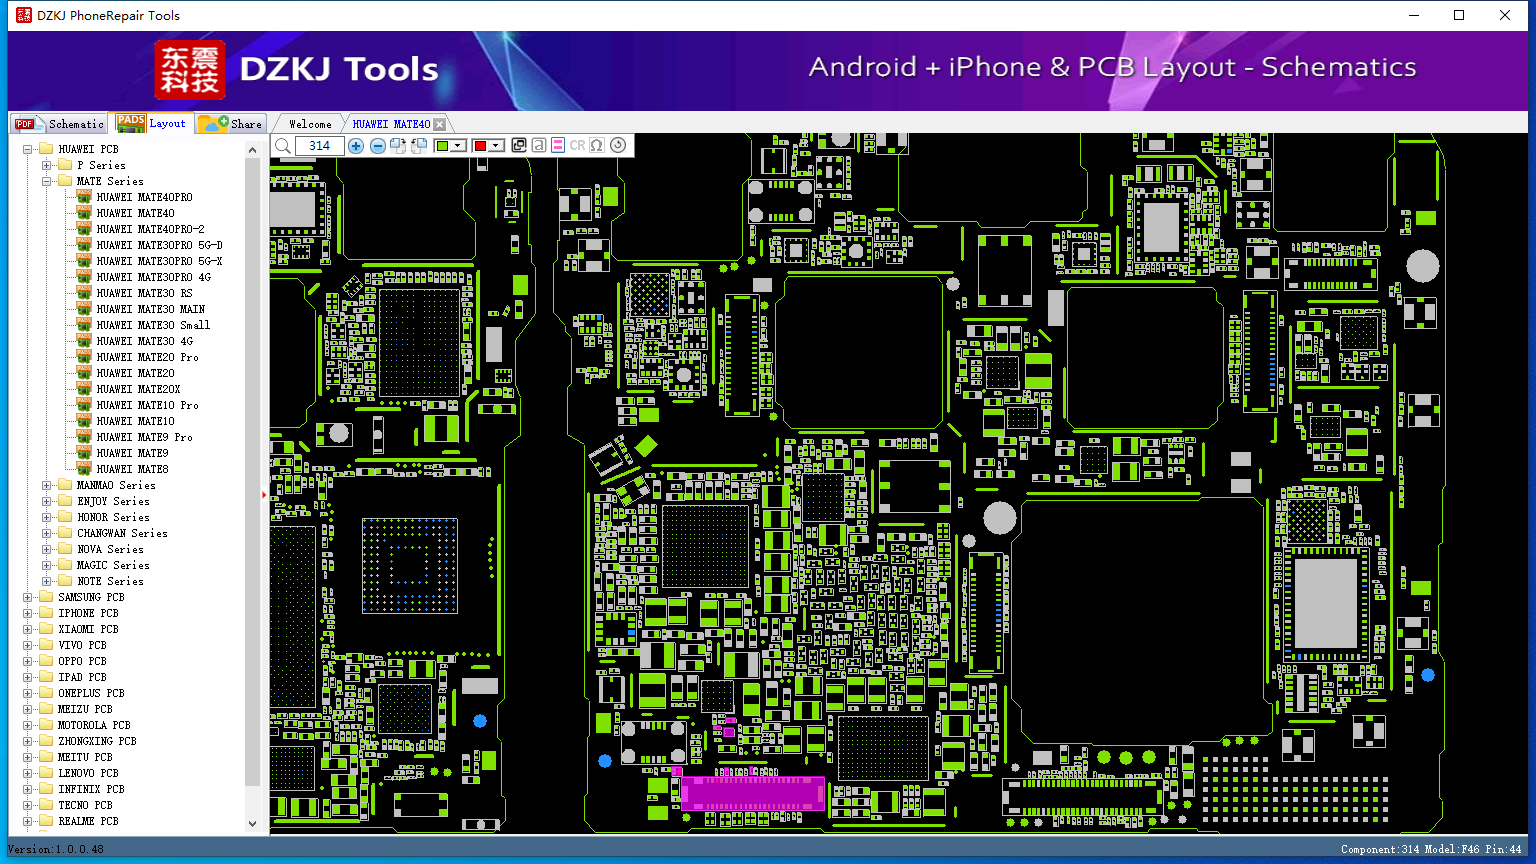This screenshot has width=1536, height=864.
Task: Click the ENJOY Series folder icon
Action: tap(65, 501)
